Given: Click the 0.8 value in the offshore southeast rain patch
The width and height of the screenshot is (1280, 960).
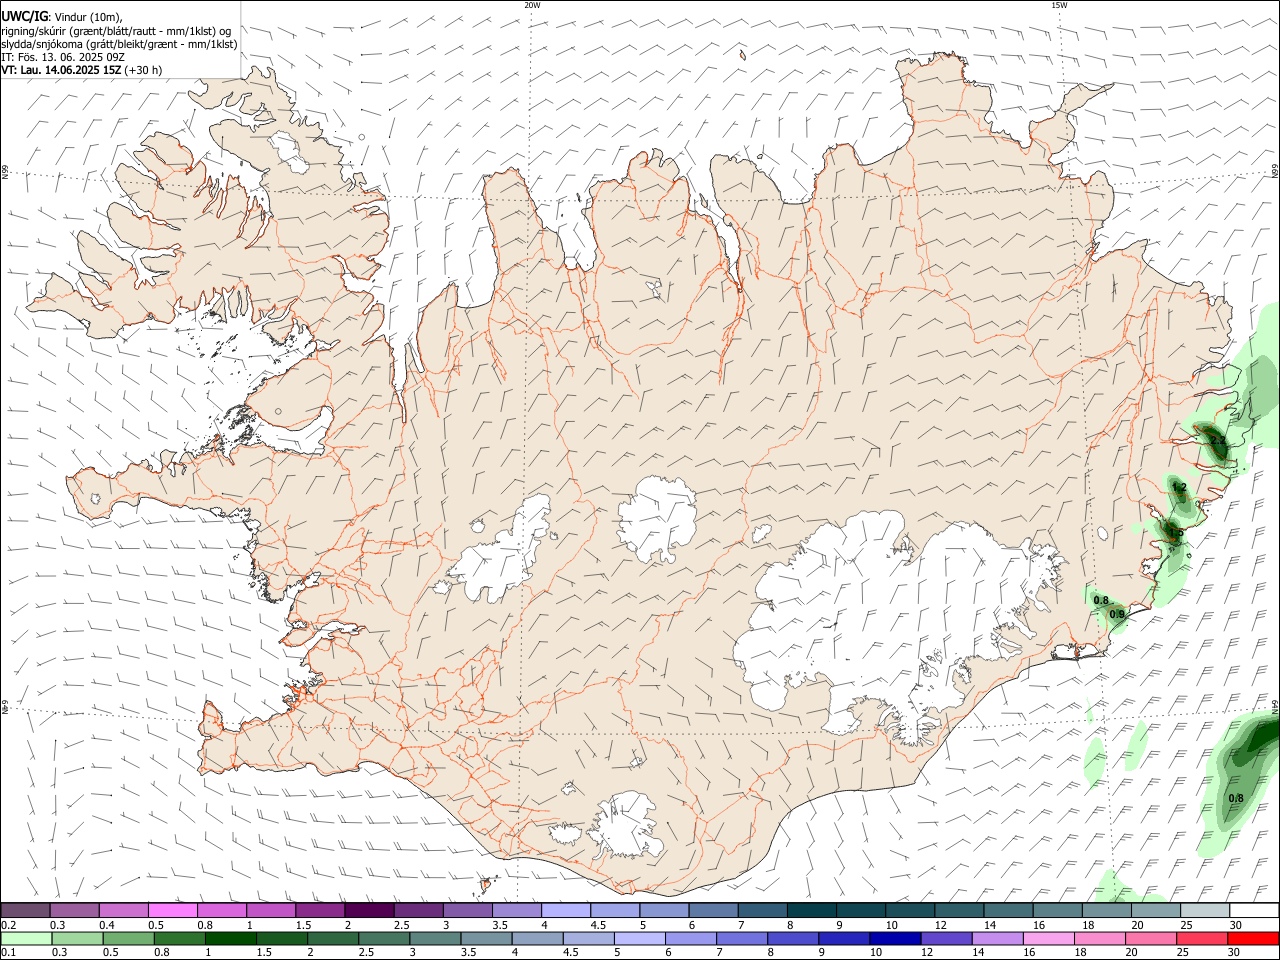Looking at the screenshot, I should (1236, 798).
